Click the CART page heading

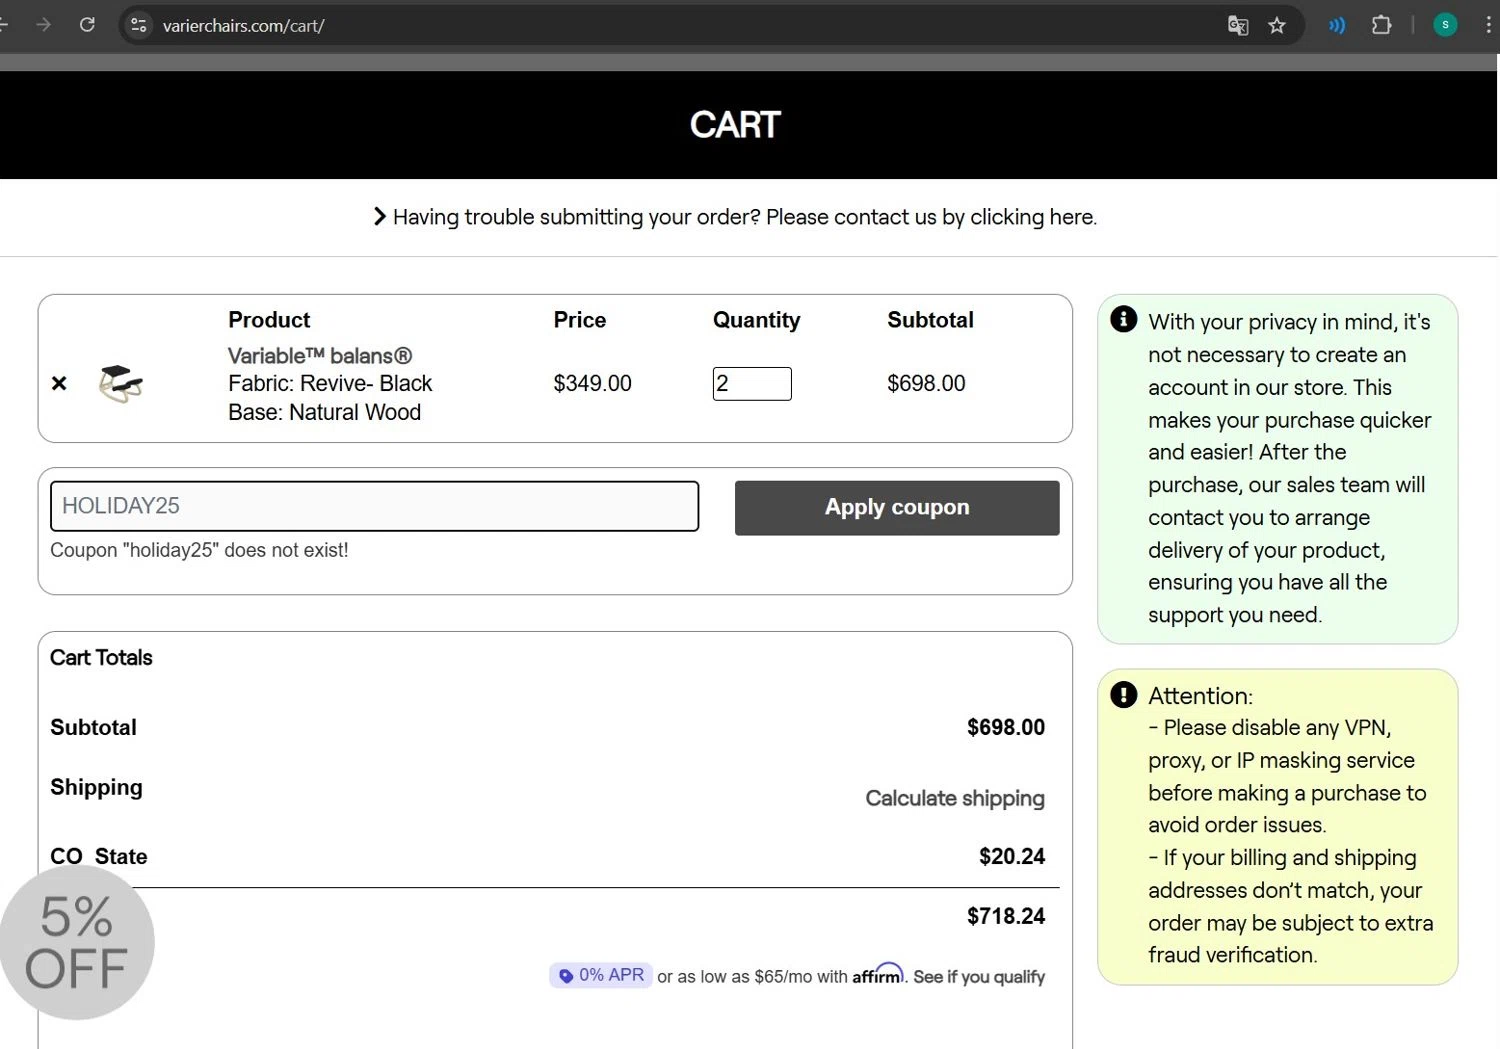point(735,125)
